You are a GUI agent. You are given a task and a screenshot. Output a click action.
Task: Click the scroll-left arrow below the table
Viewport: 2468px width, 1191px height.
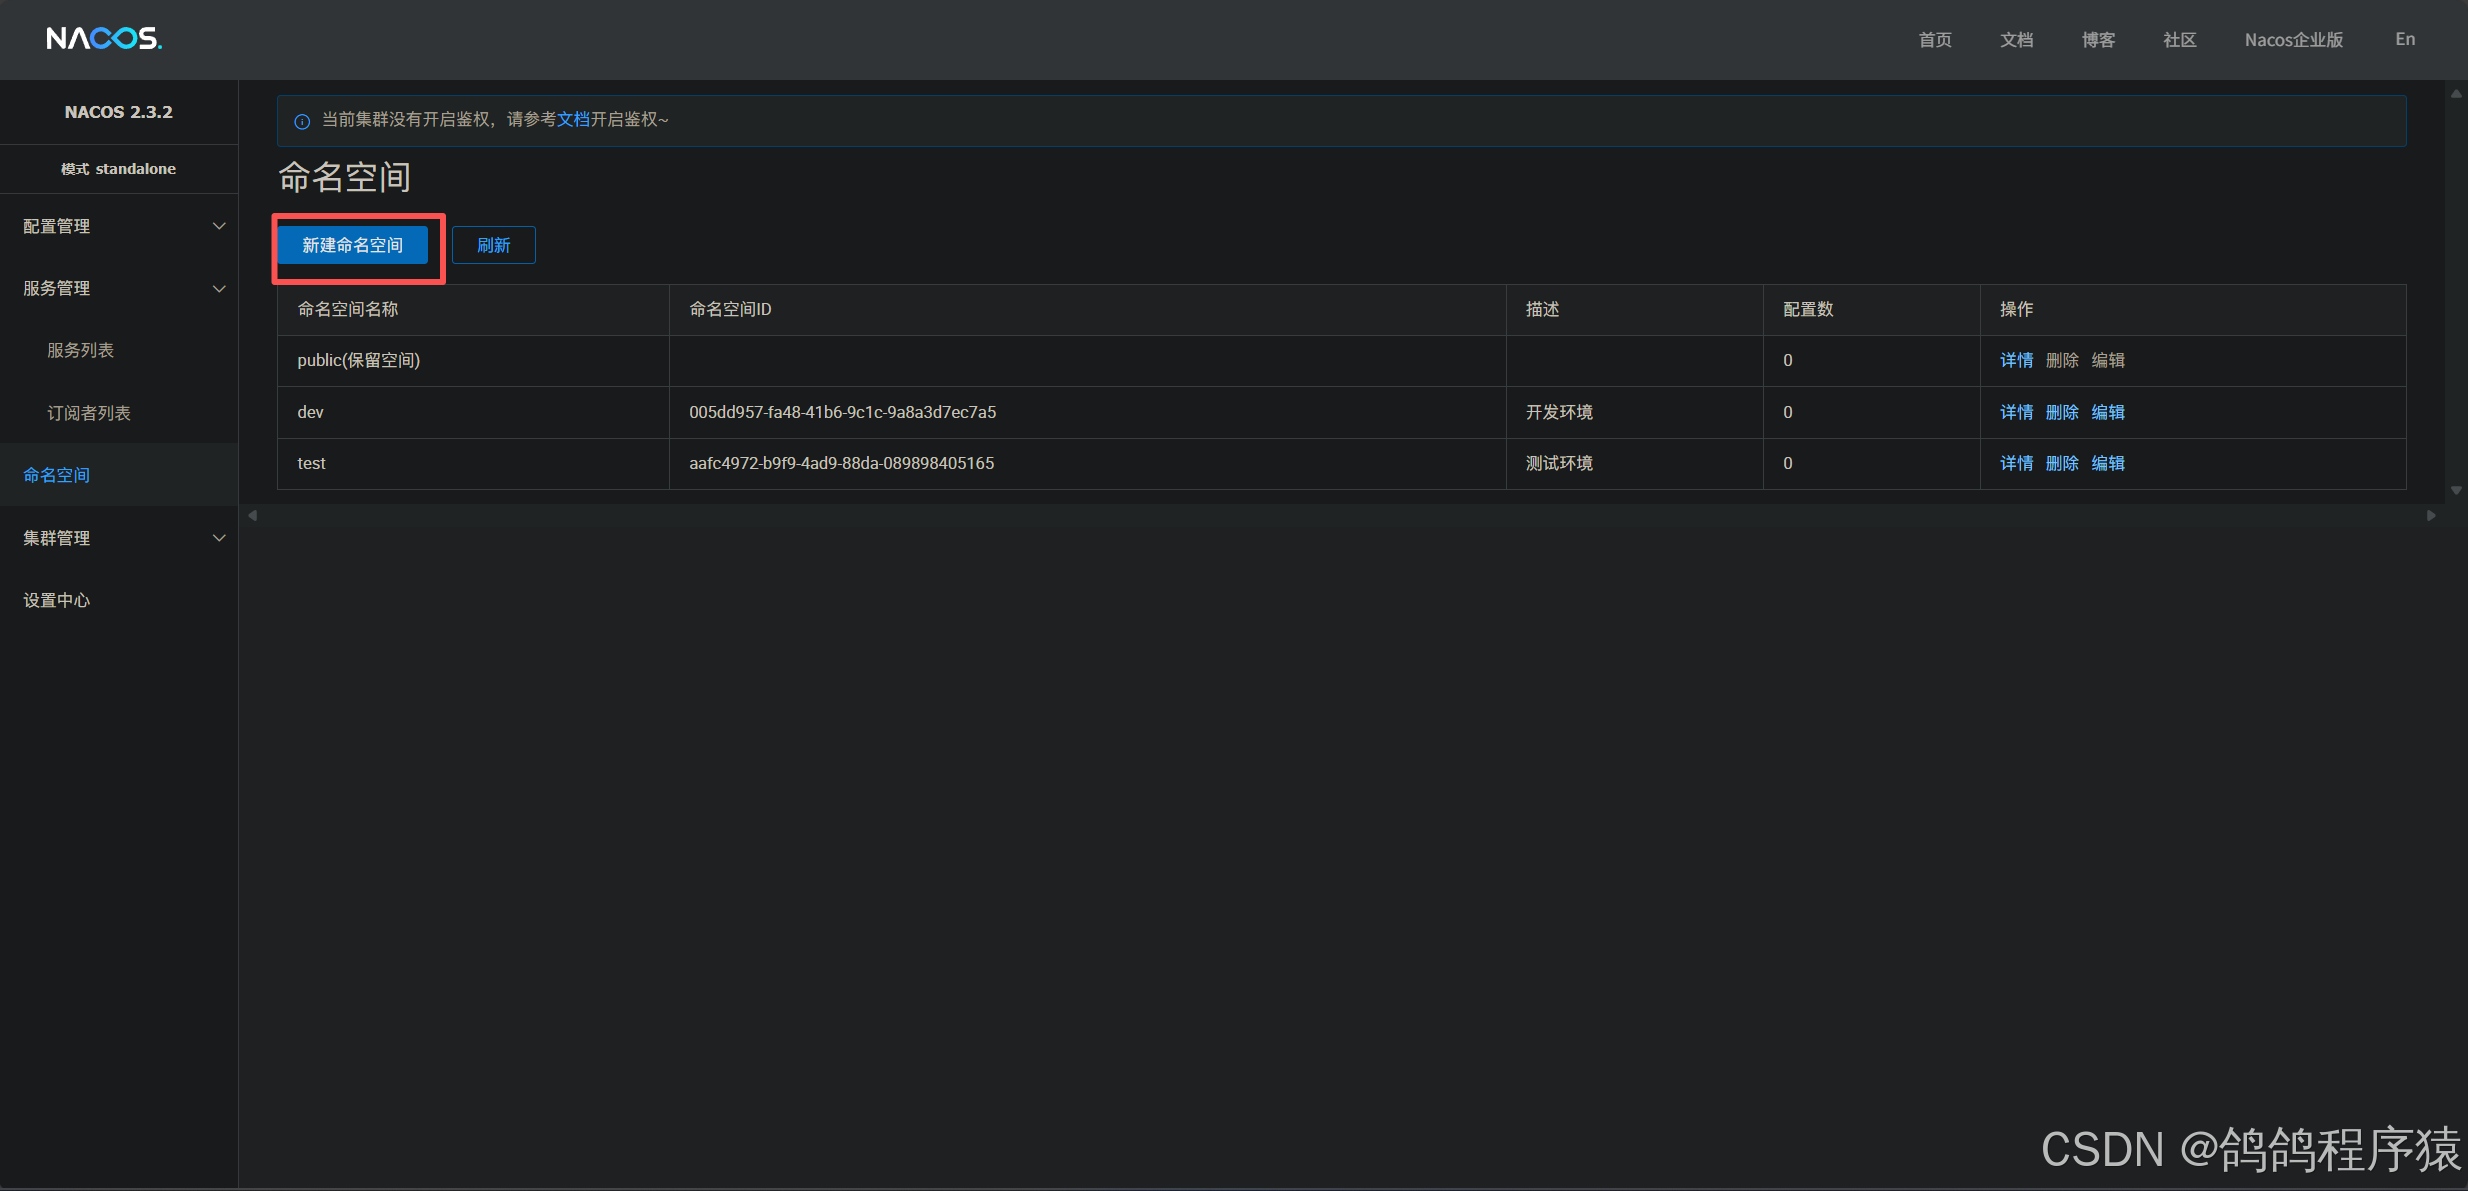click(253, 515)
